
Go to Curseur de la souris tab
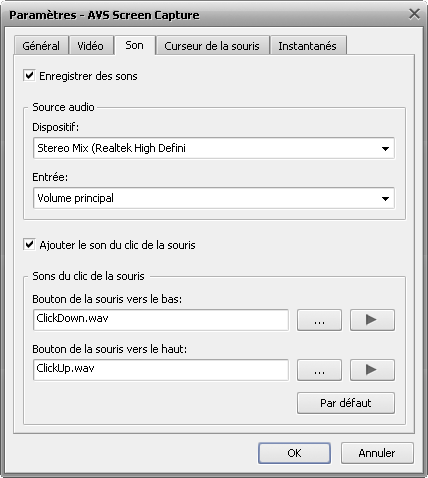click(x=212, y=46)
